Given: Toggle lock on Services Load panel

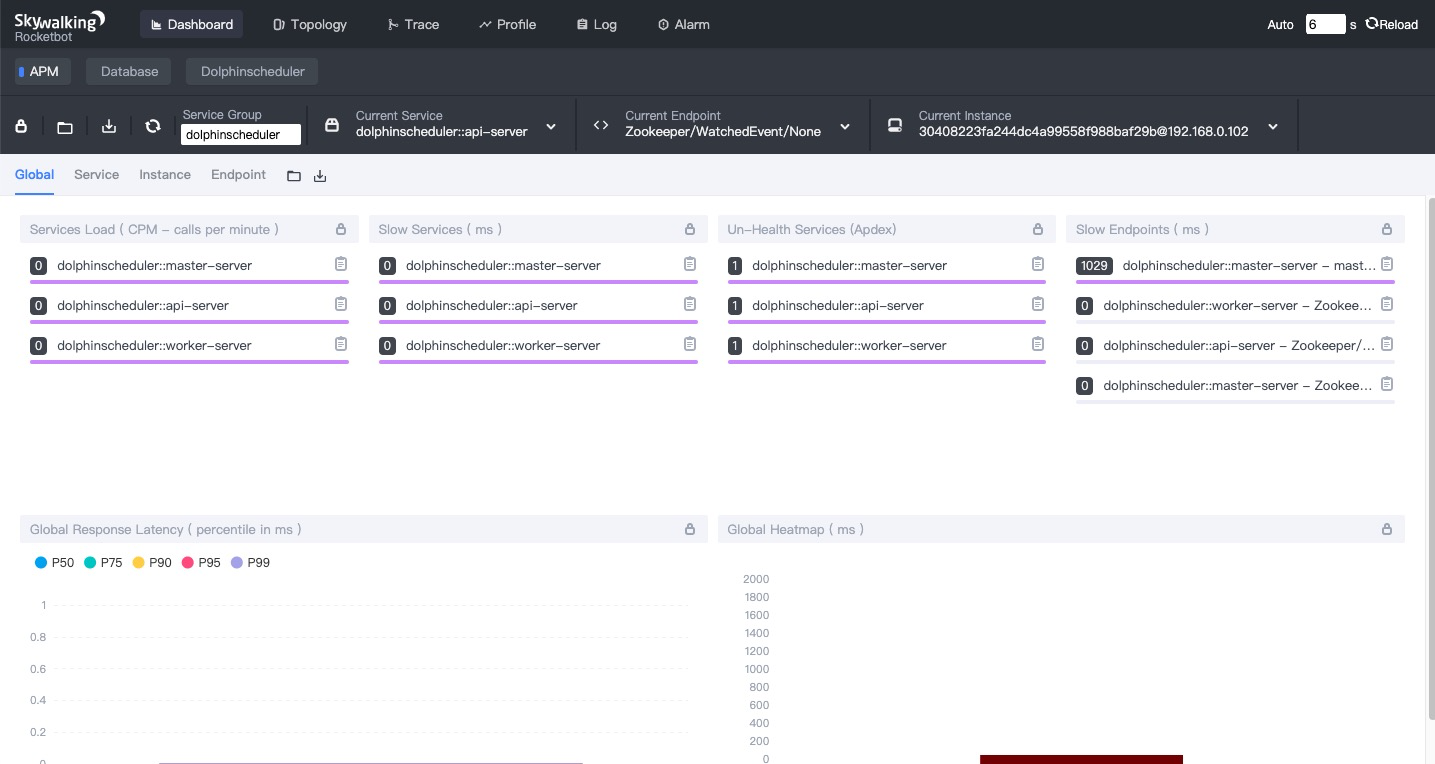Looking at the screenshot, I should 341,229.
